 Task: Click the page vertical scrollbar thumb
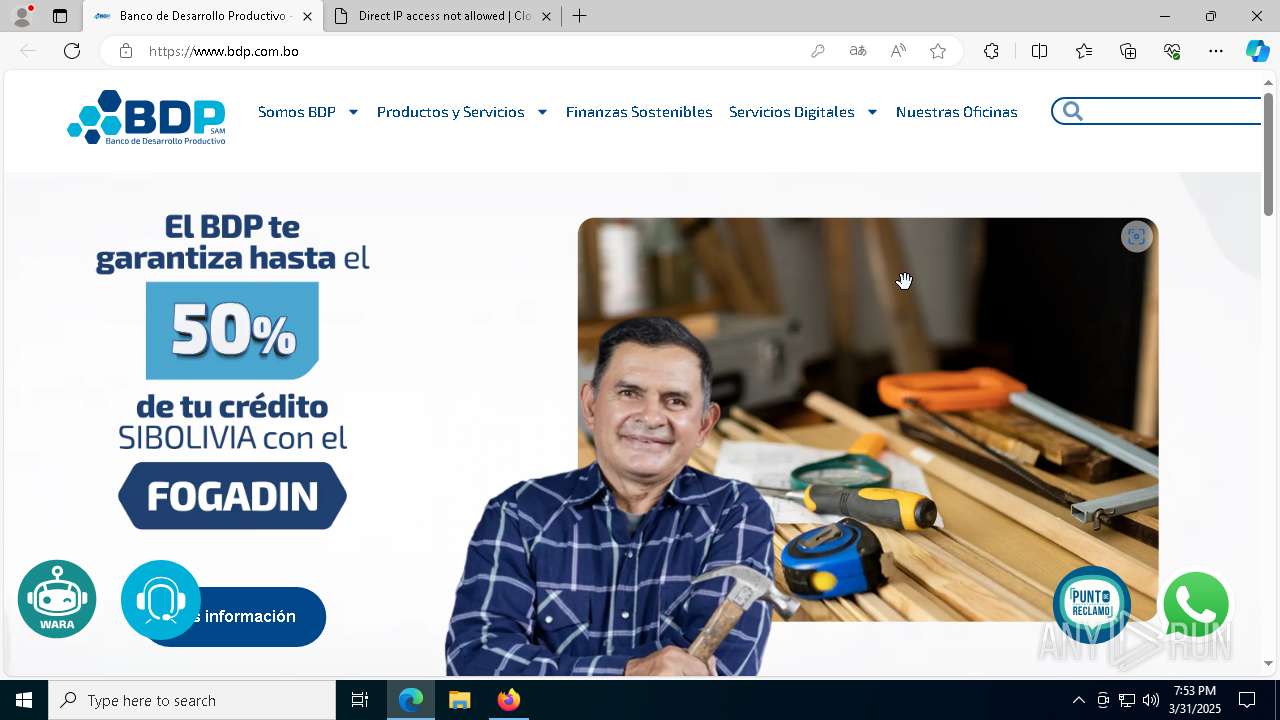1268,154
